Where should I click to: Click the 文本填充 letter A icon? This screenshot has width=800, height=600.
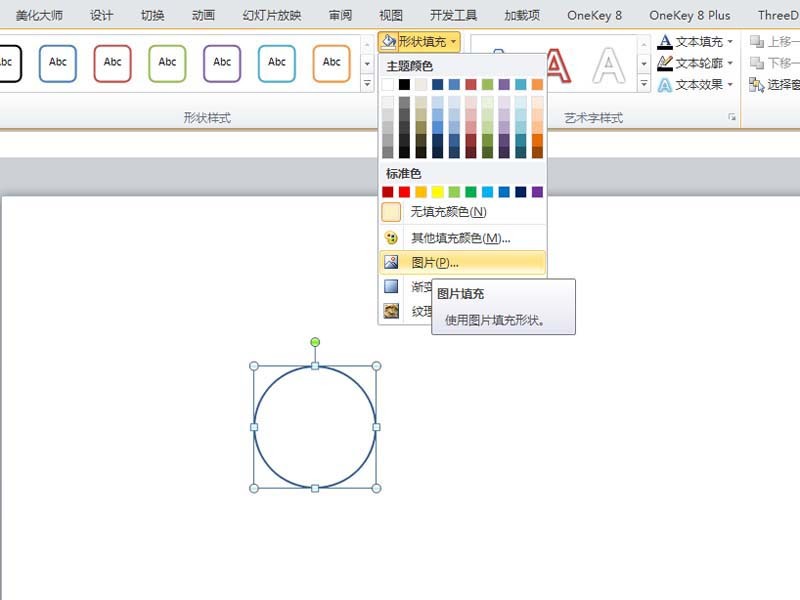[665, 41]
